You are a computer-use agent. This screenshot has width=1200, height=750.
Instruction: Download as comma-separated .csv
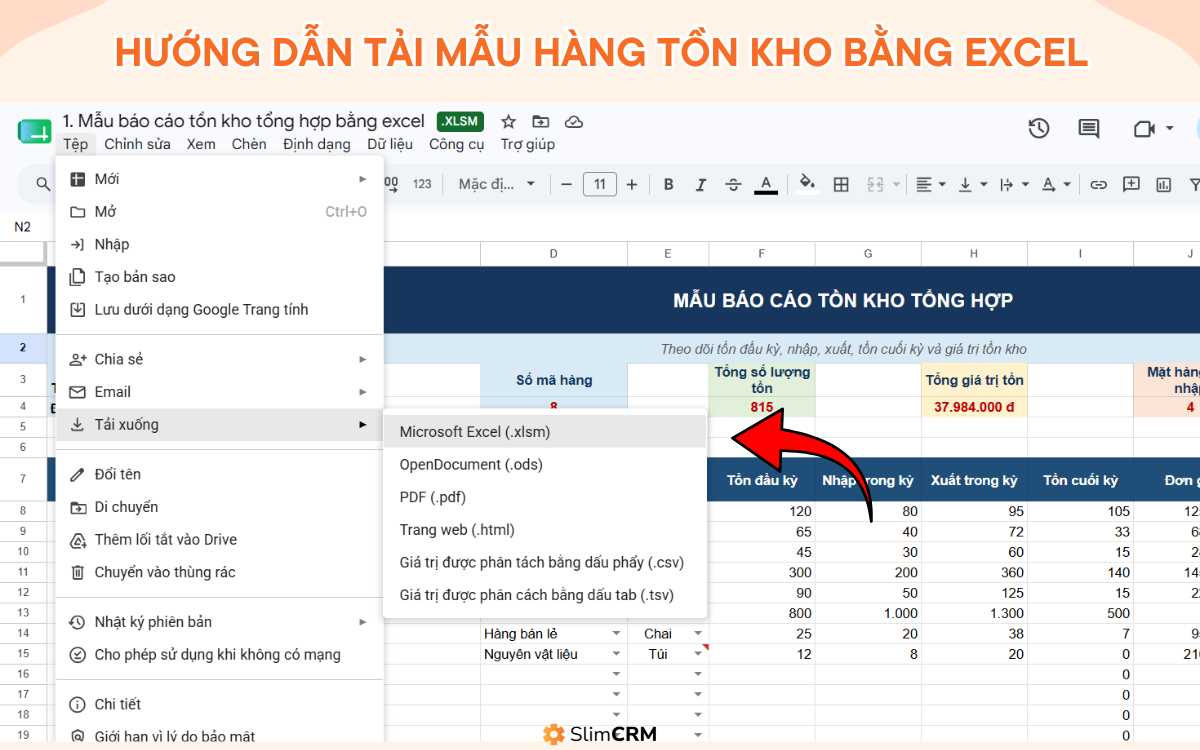(x=545, y=563)
